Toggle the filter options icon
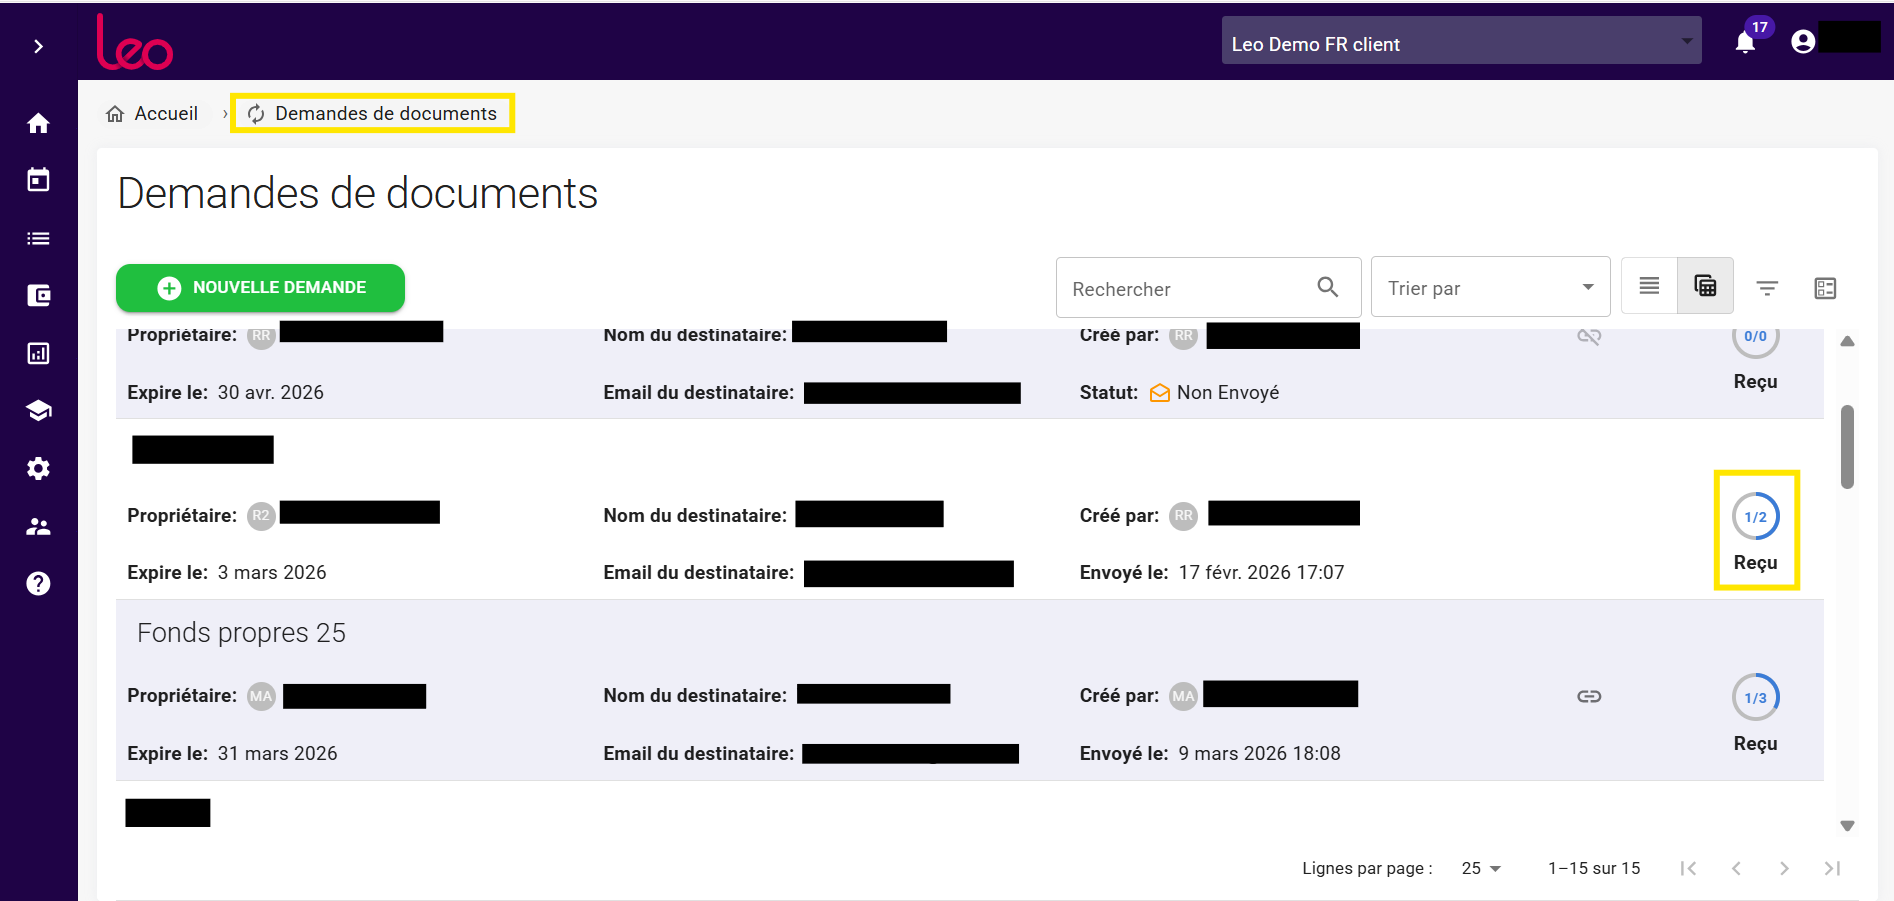The image size is (1894, 901). [x=1767, y=288]
